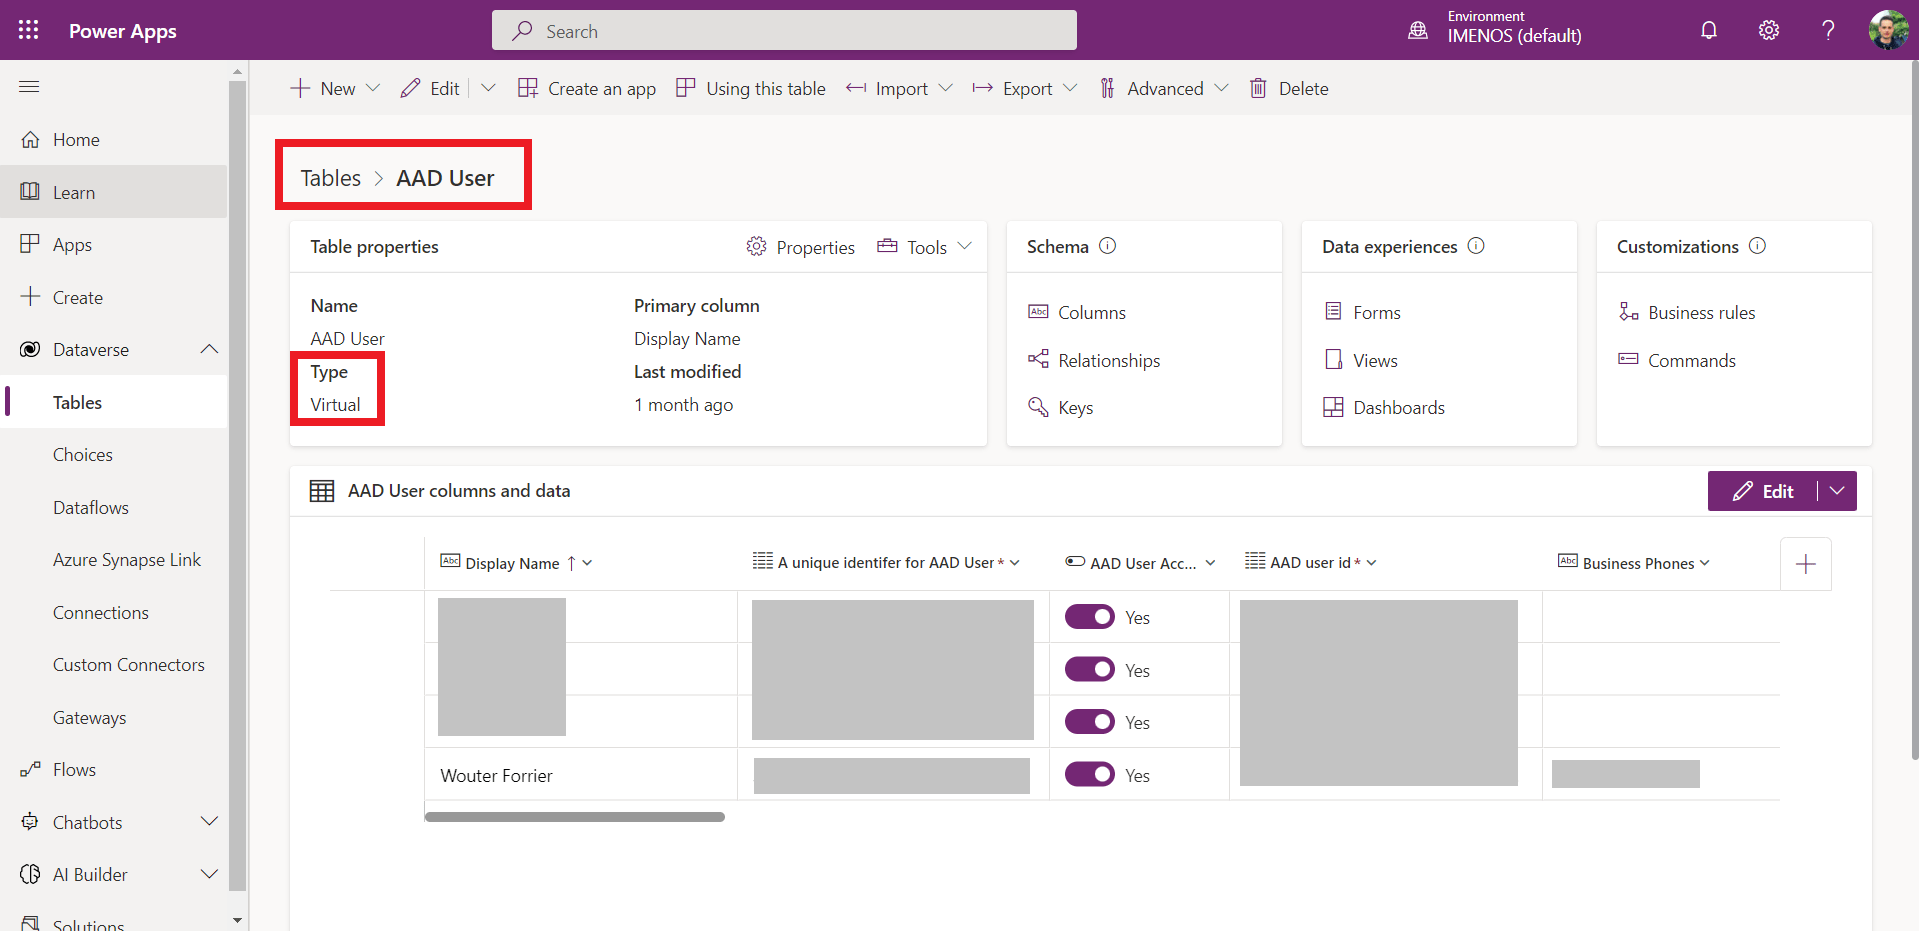The image size is (1919, 931).
Task: Open Properties in Table properties card
Action: coord(800,247)
